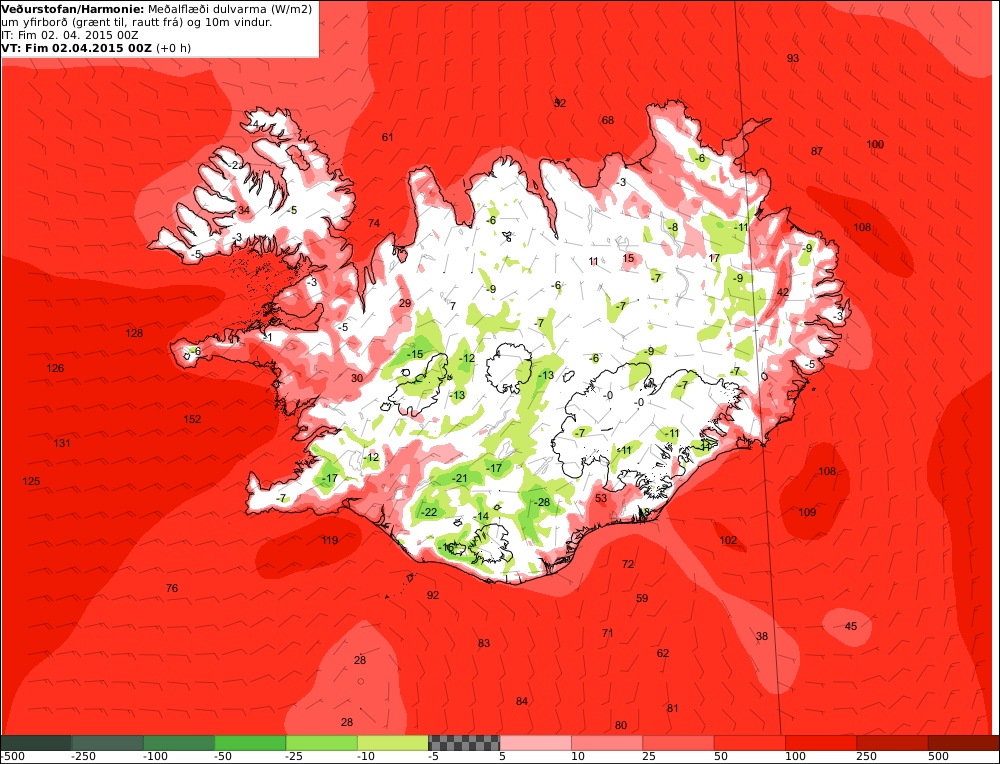The height and width of the screenshot is (764, 1000).
Task: Click the map value 76 in the southwest
Action: [x=172, y=588]
